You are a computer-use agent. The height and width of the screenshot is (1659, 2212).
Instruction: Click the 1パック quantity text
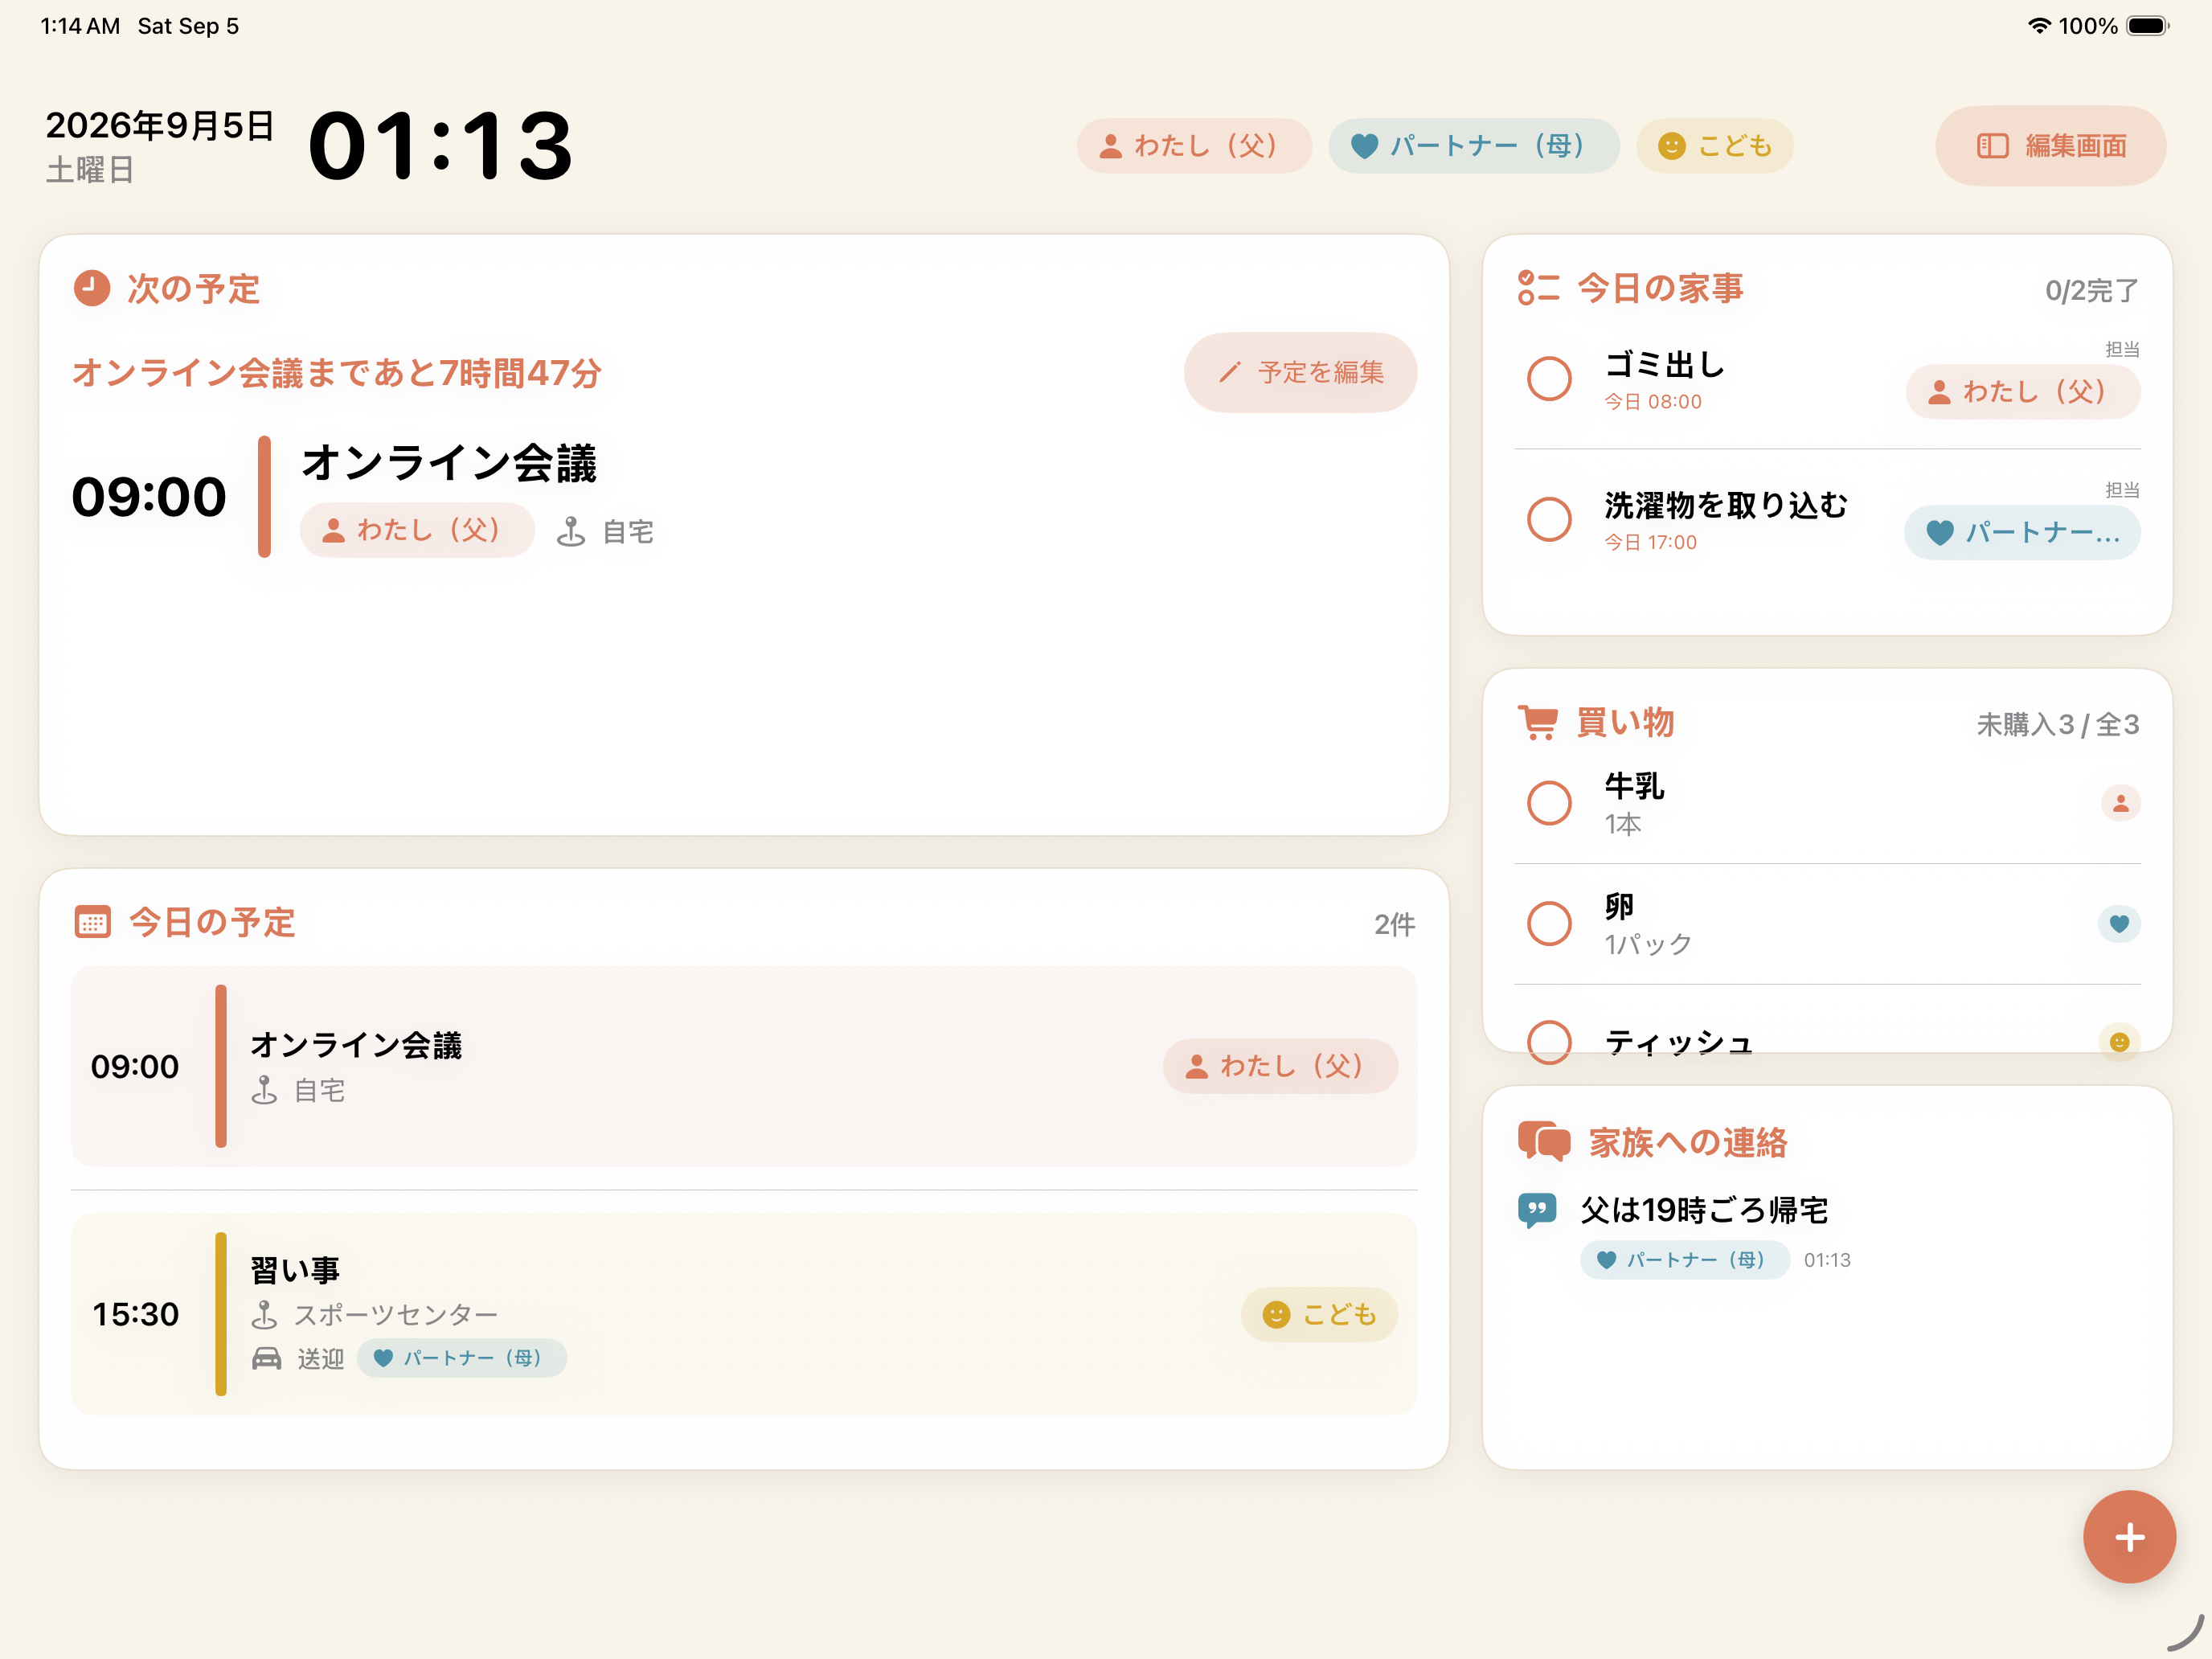pos(1648,944)
